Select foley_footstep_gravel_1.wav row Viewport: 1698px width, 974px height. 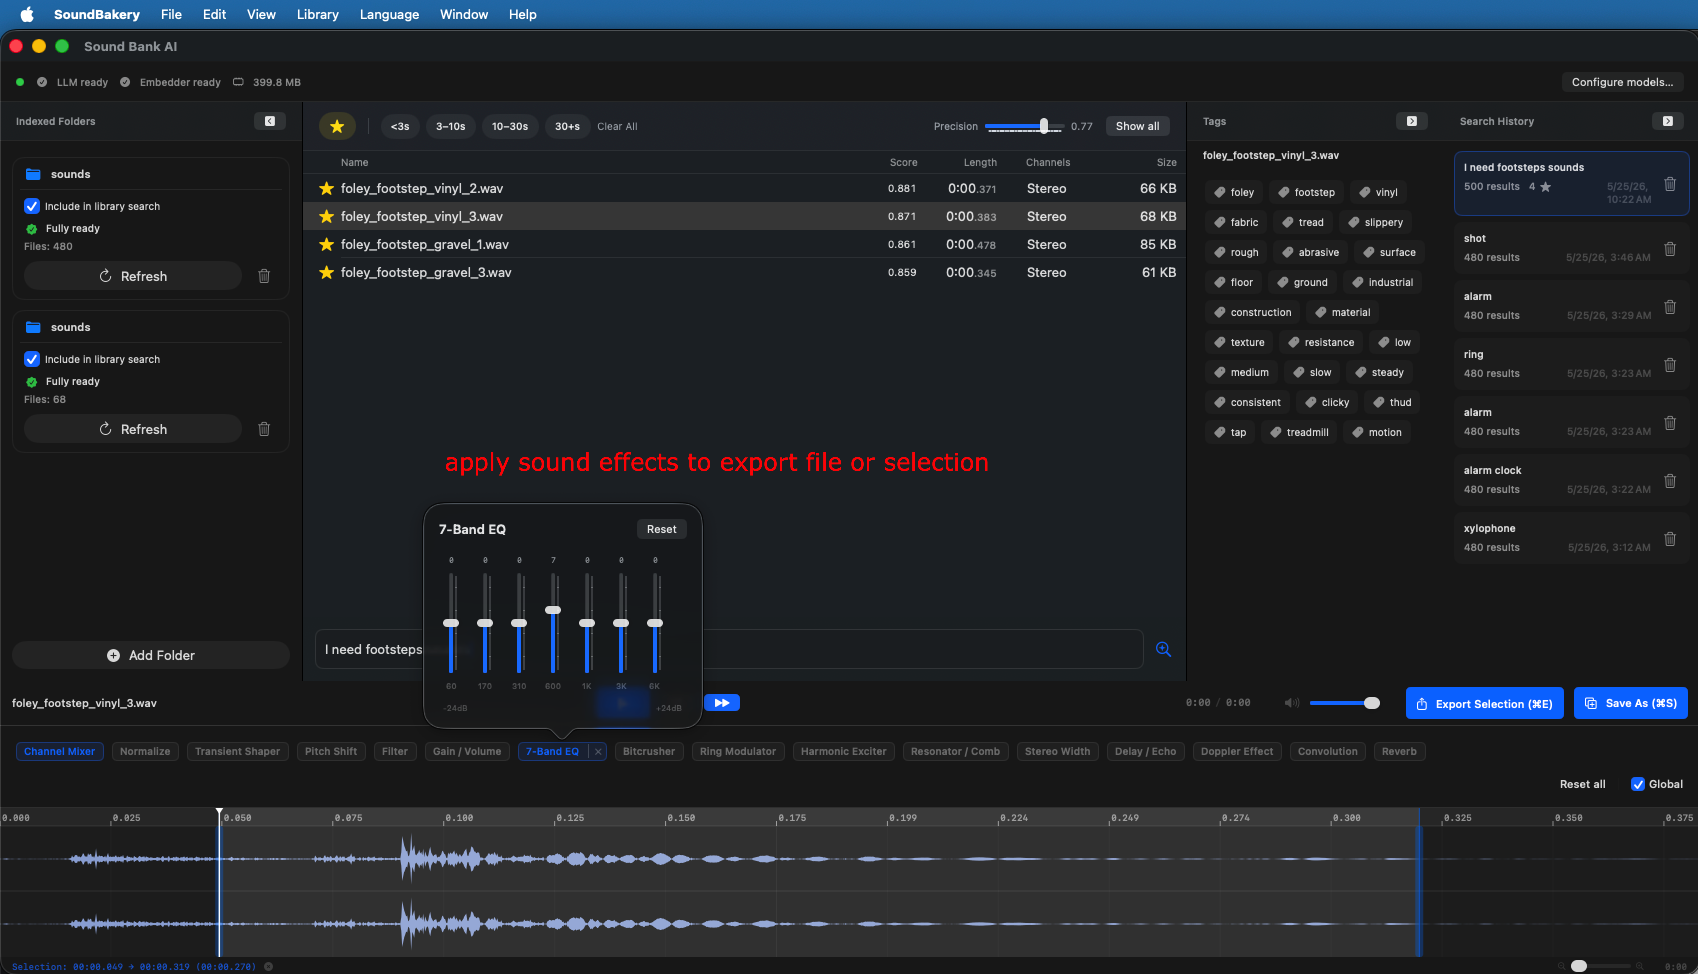tap(744, 244)
